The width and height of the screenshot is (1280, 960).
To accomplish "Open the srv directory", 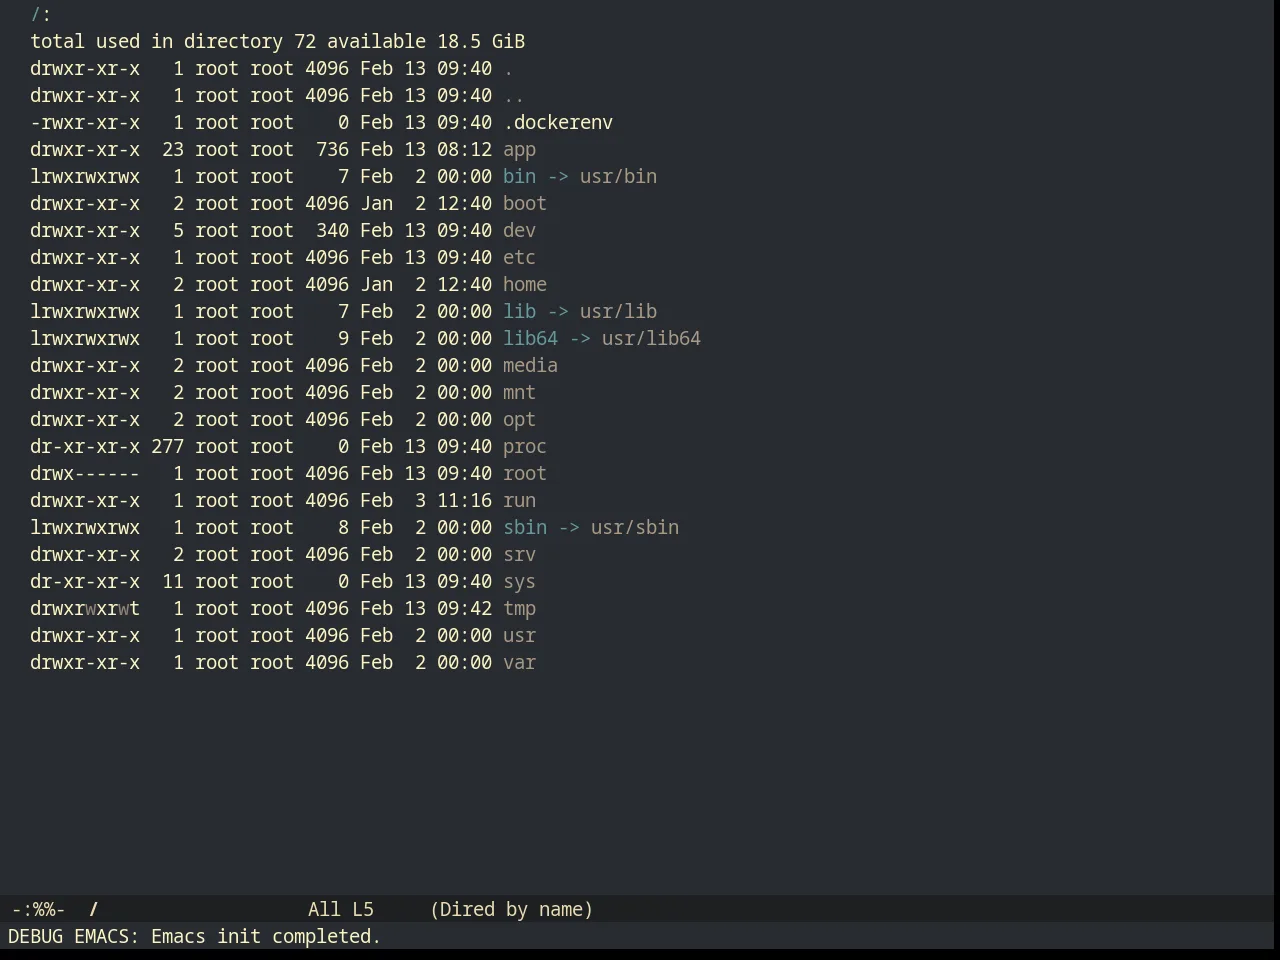I will 519,555.
